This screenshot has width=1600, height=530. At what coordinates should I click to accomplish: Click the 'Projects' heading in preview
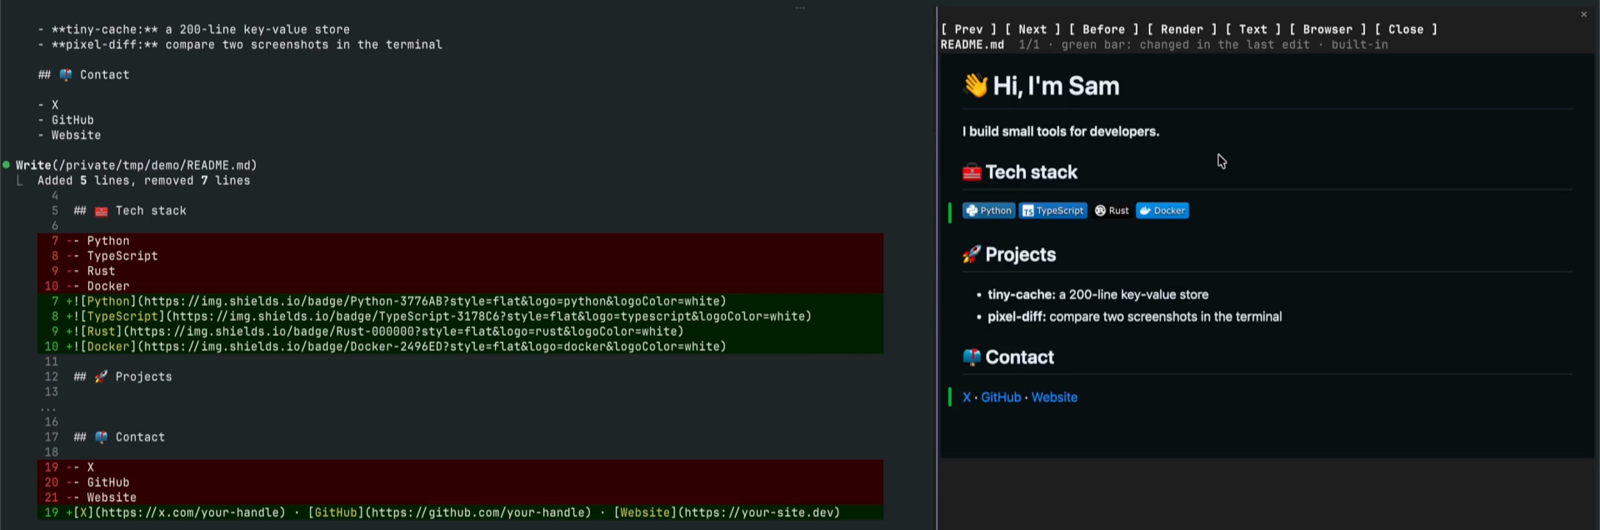tap(1020, 254)
